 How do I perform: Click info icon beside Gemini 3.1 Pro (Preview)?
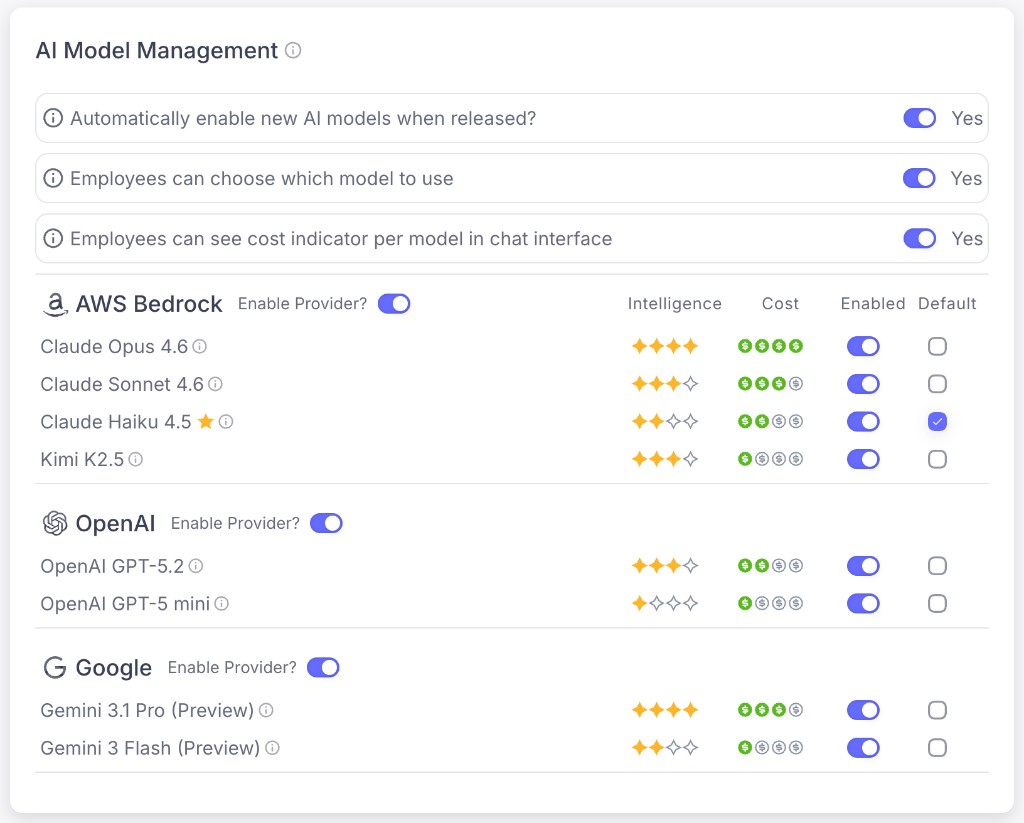pos(266,710)
